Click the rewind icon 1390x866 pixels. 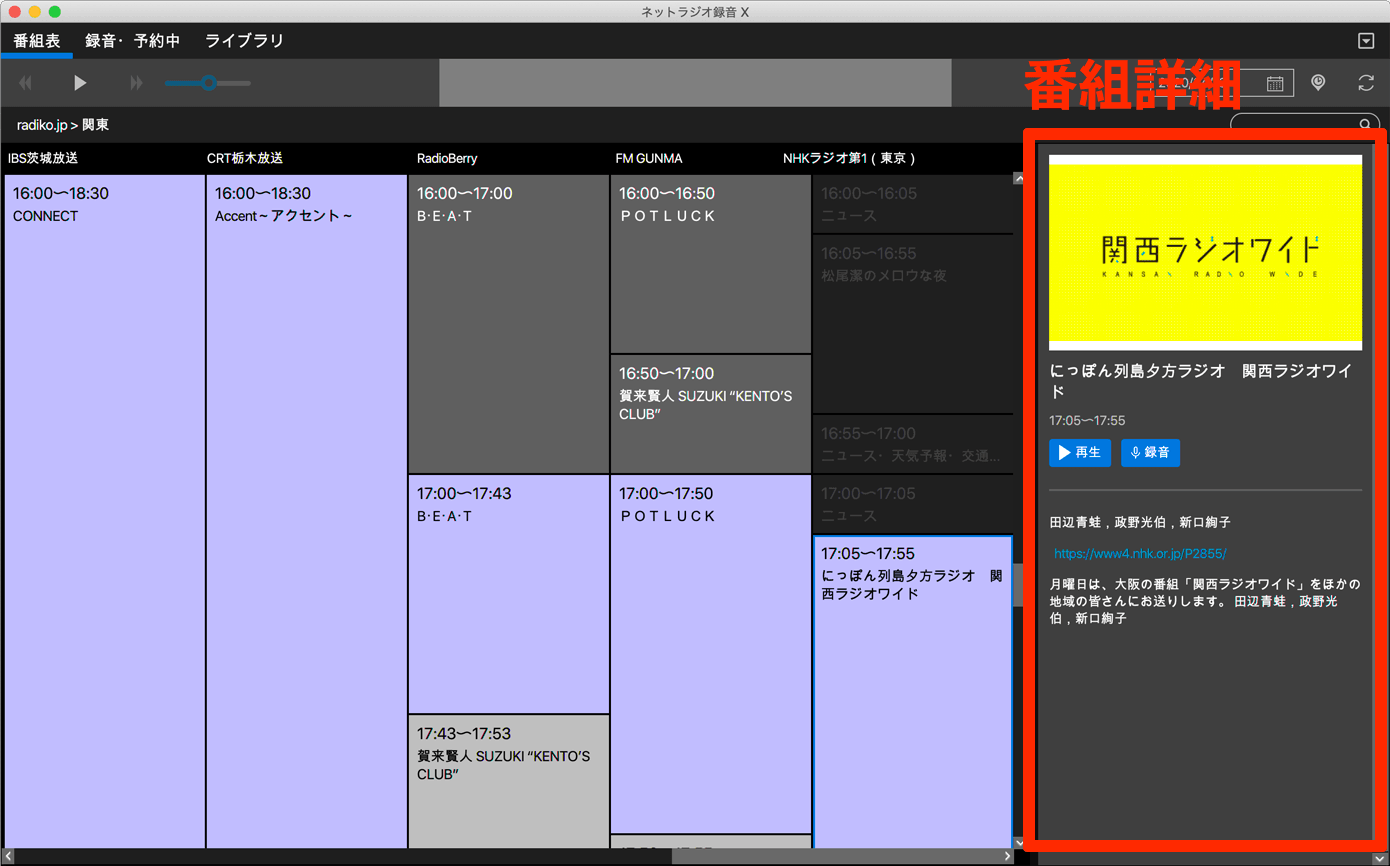24,83
